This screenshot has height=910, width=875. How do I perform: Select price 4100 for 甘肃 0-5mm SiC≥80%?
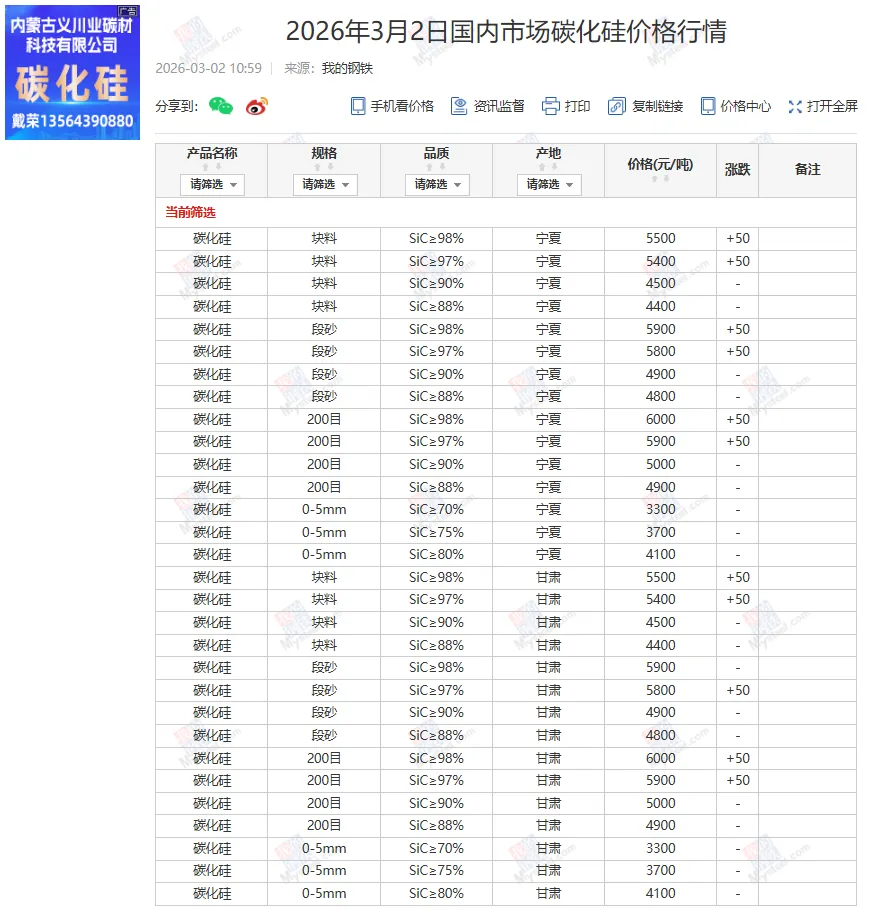pos(660,894)
